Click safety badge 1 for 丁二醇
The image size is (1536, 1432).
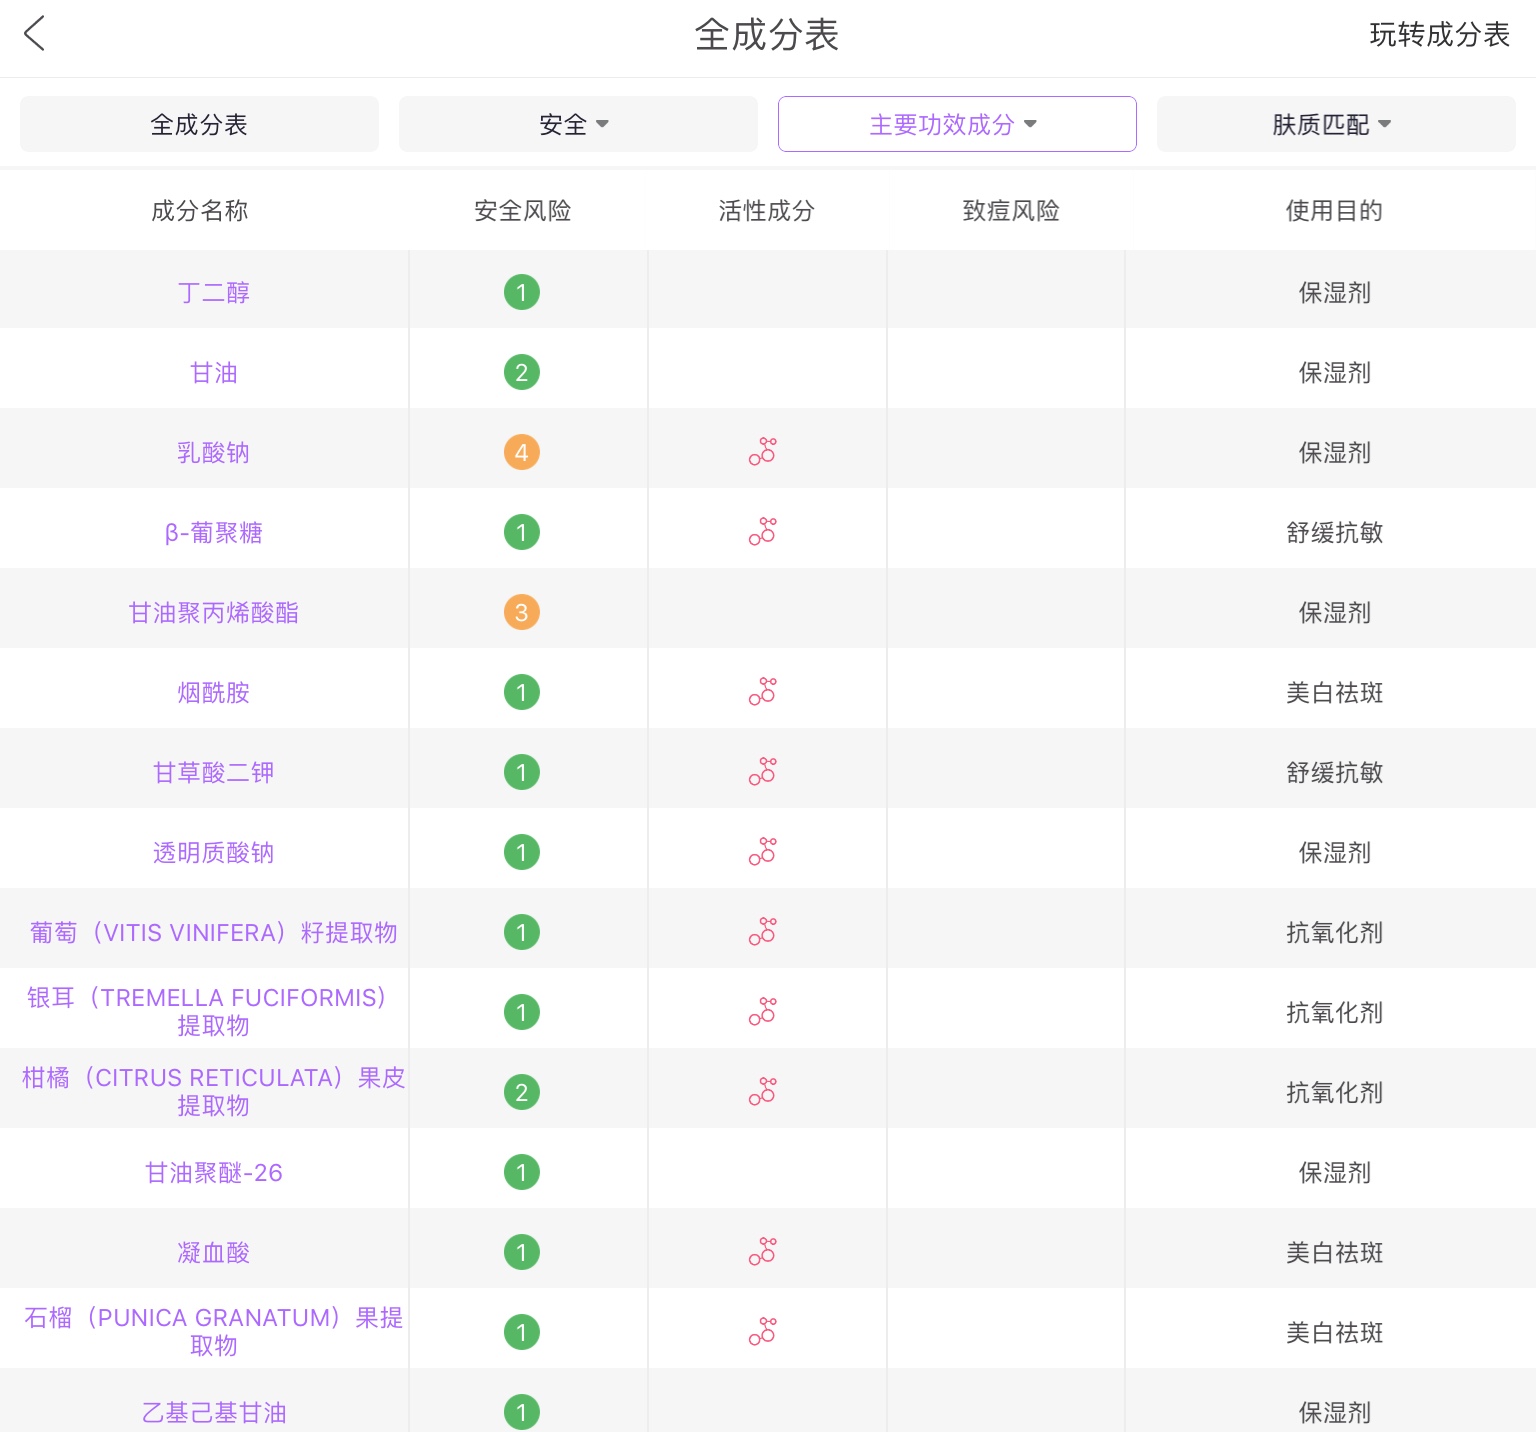[521, 292]
